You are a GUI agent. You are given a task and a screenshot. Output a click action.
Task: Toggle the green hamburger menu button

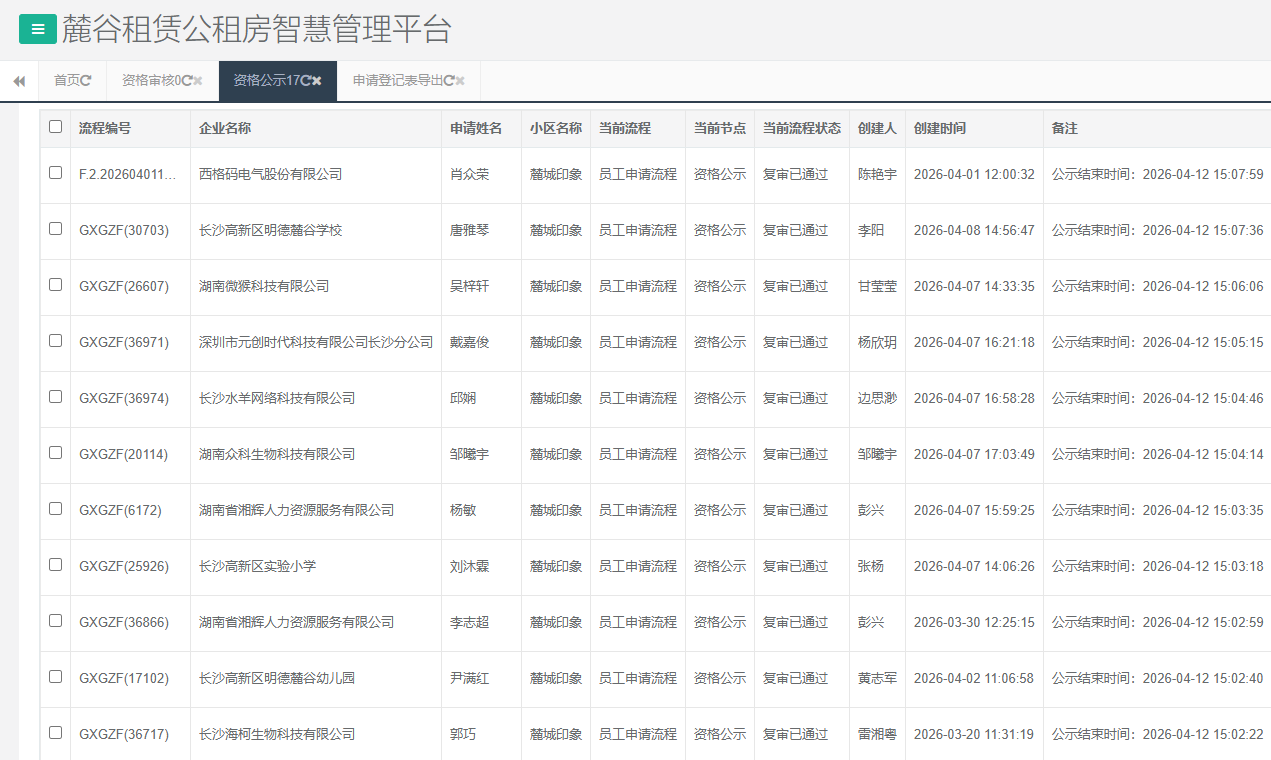coord(38,30)
